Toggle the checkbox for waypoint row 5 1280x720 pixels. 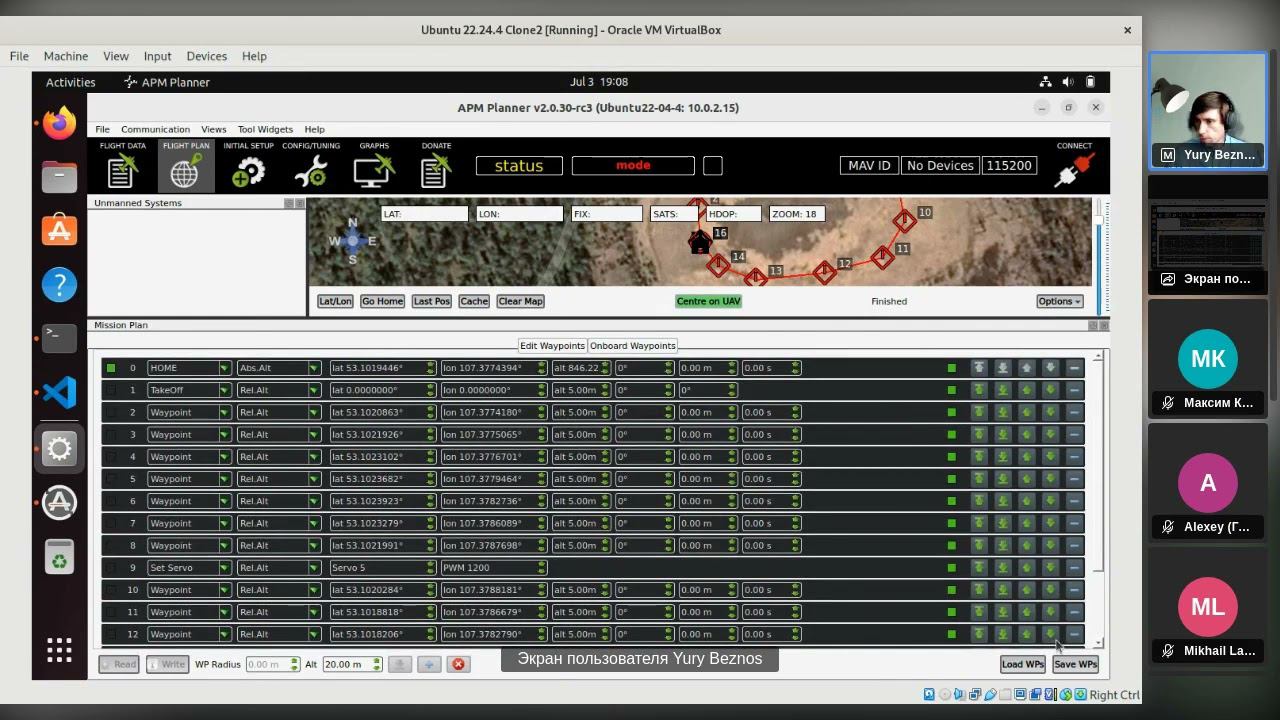(111, 479)
